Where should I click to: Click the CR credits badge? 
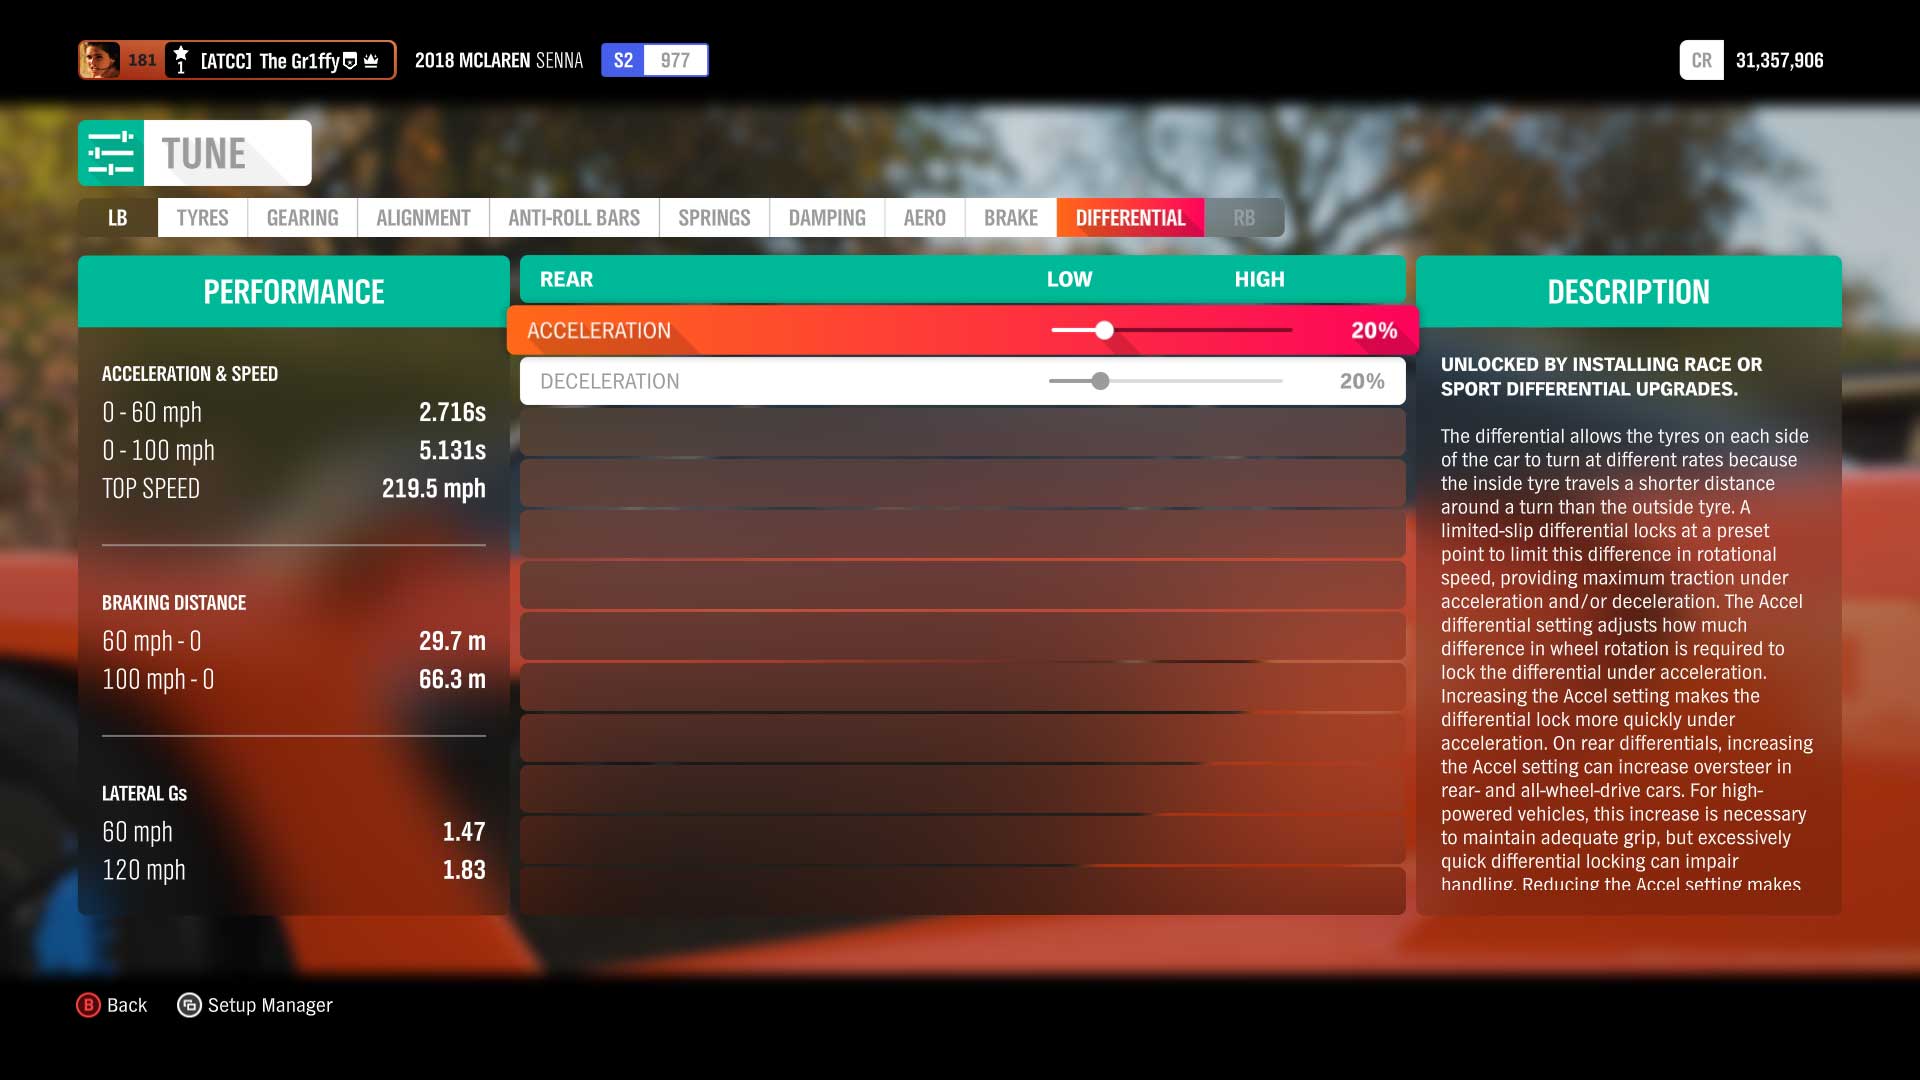(1701, 60)
